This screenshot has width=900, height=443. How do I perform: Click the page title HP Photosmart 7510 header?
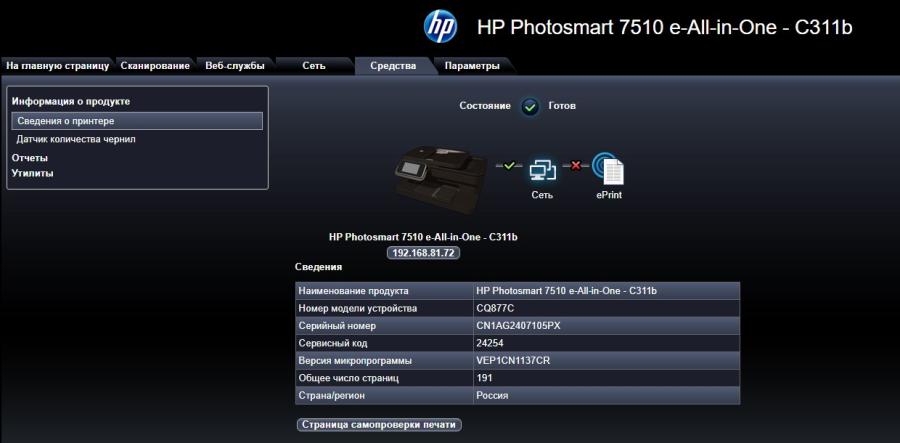pyautogui.click(x=665, y=27)
